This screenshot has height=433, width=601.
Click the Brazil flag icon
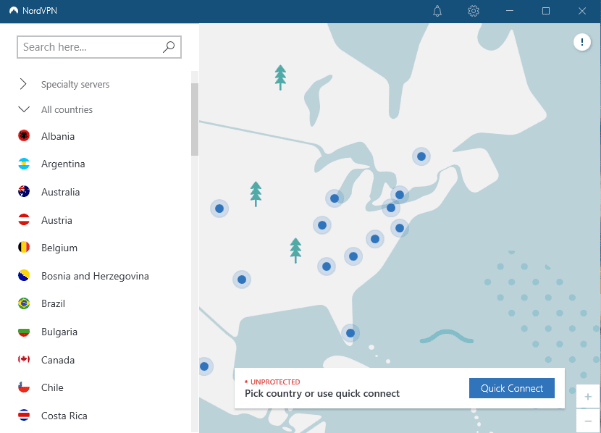[x=24, y=303]
